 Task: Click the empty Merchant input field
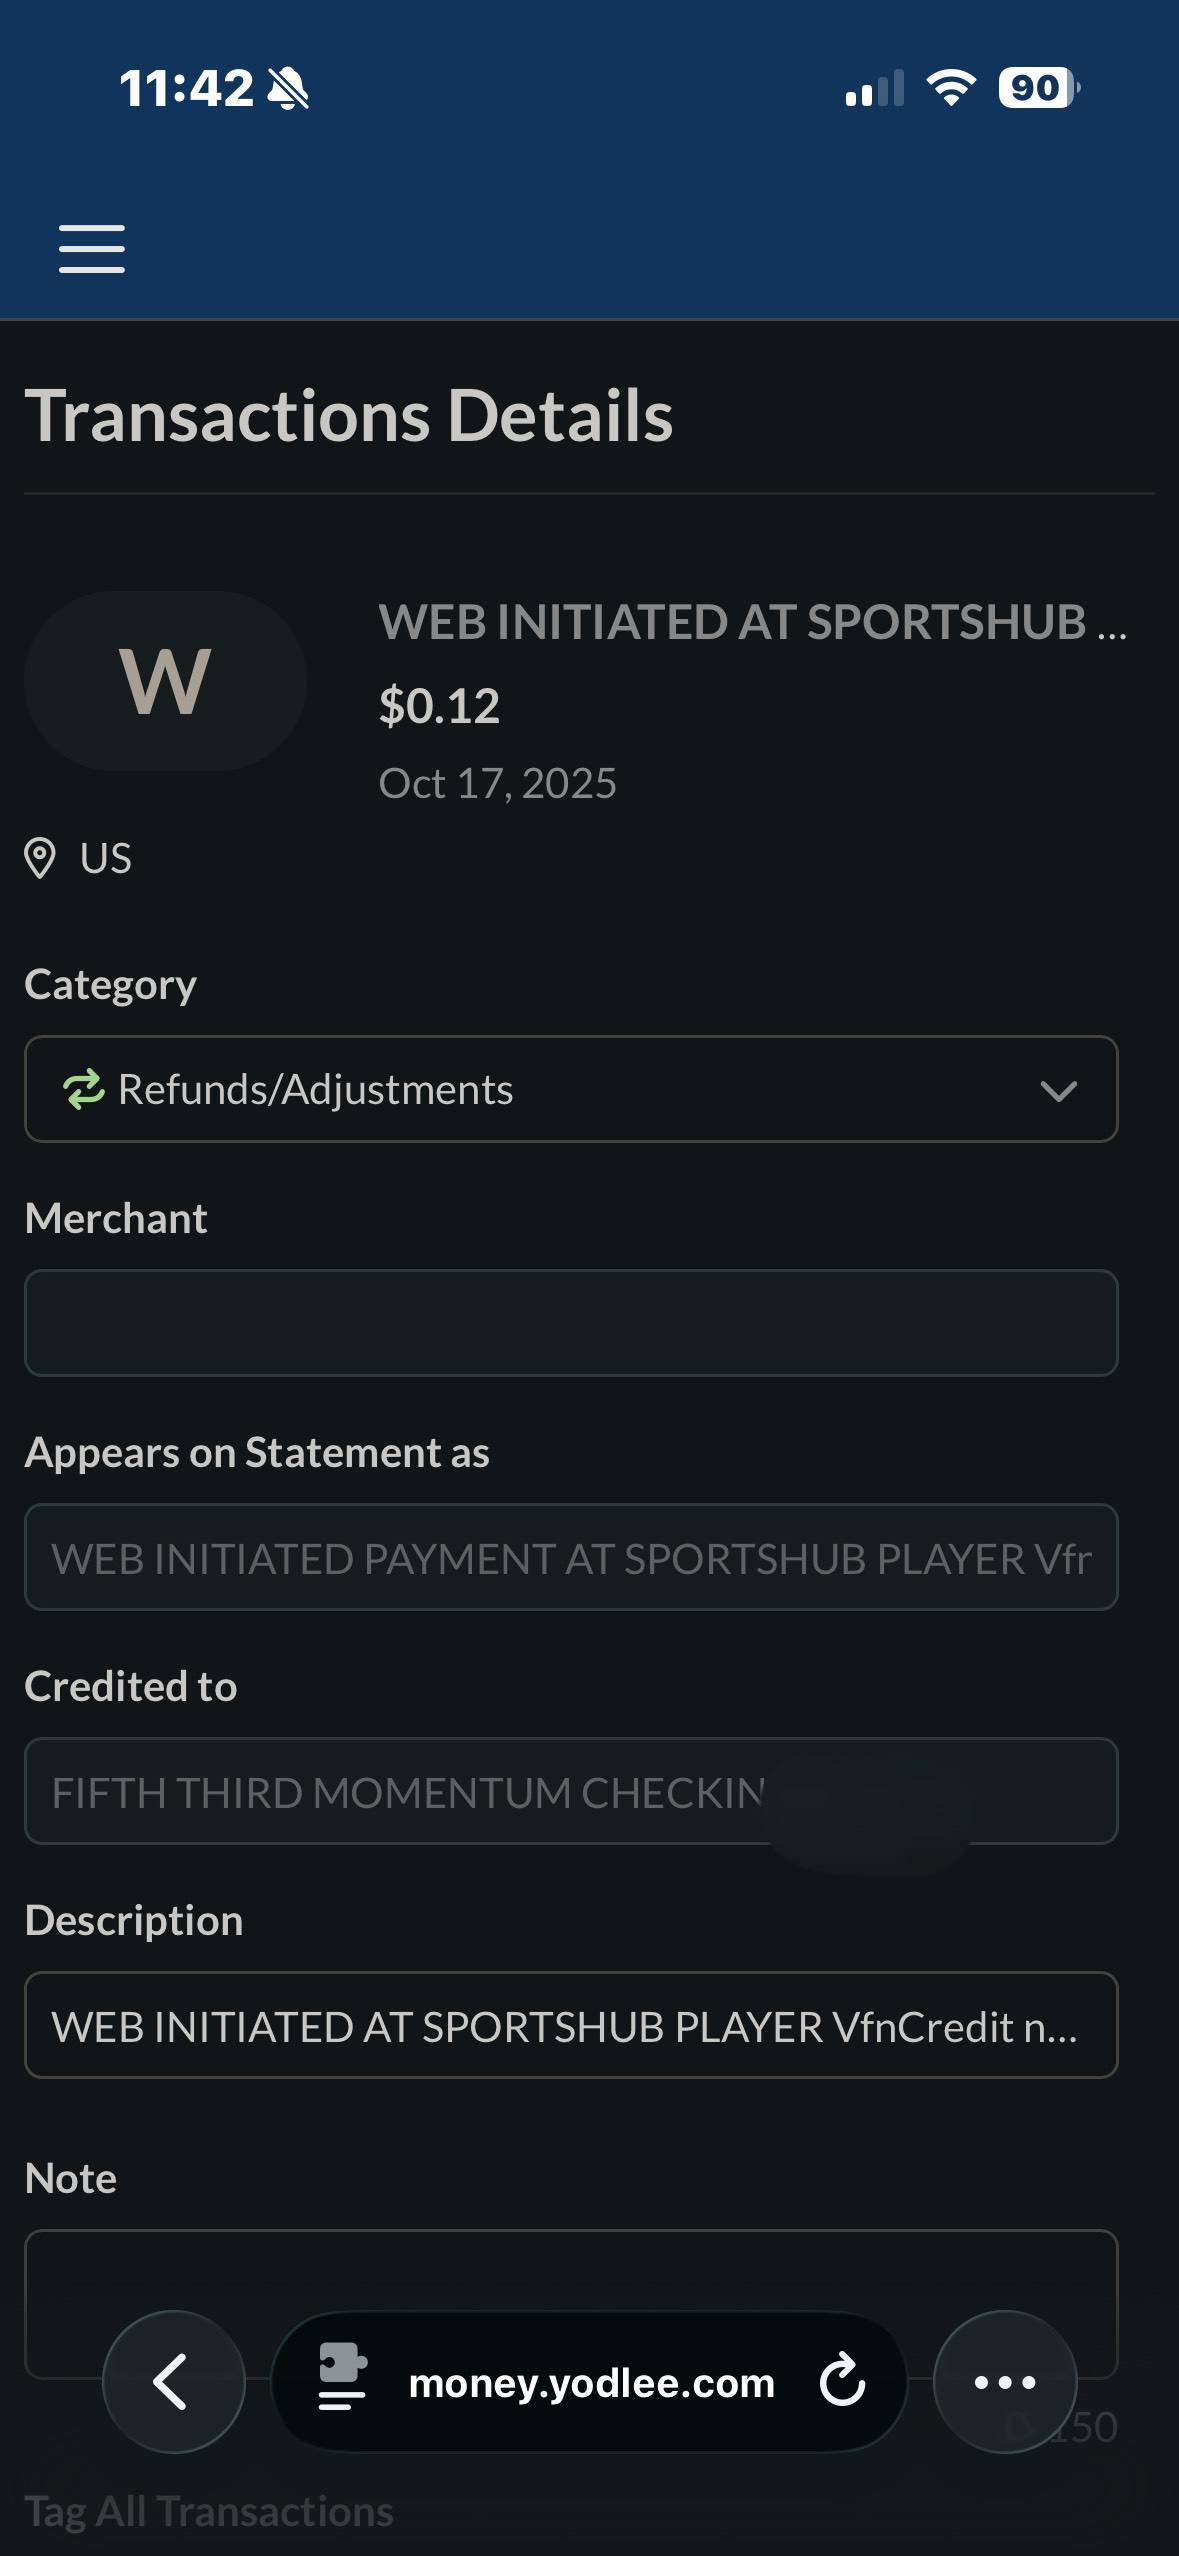click(x=570, y=1323)
